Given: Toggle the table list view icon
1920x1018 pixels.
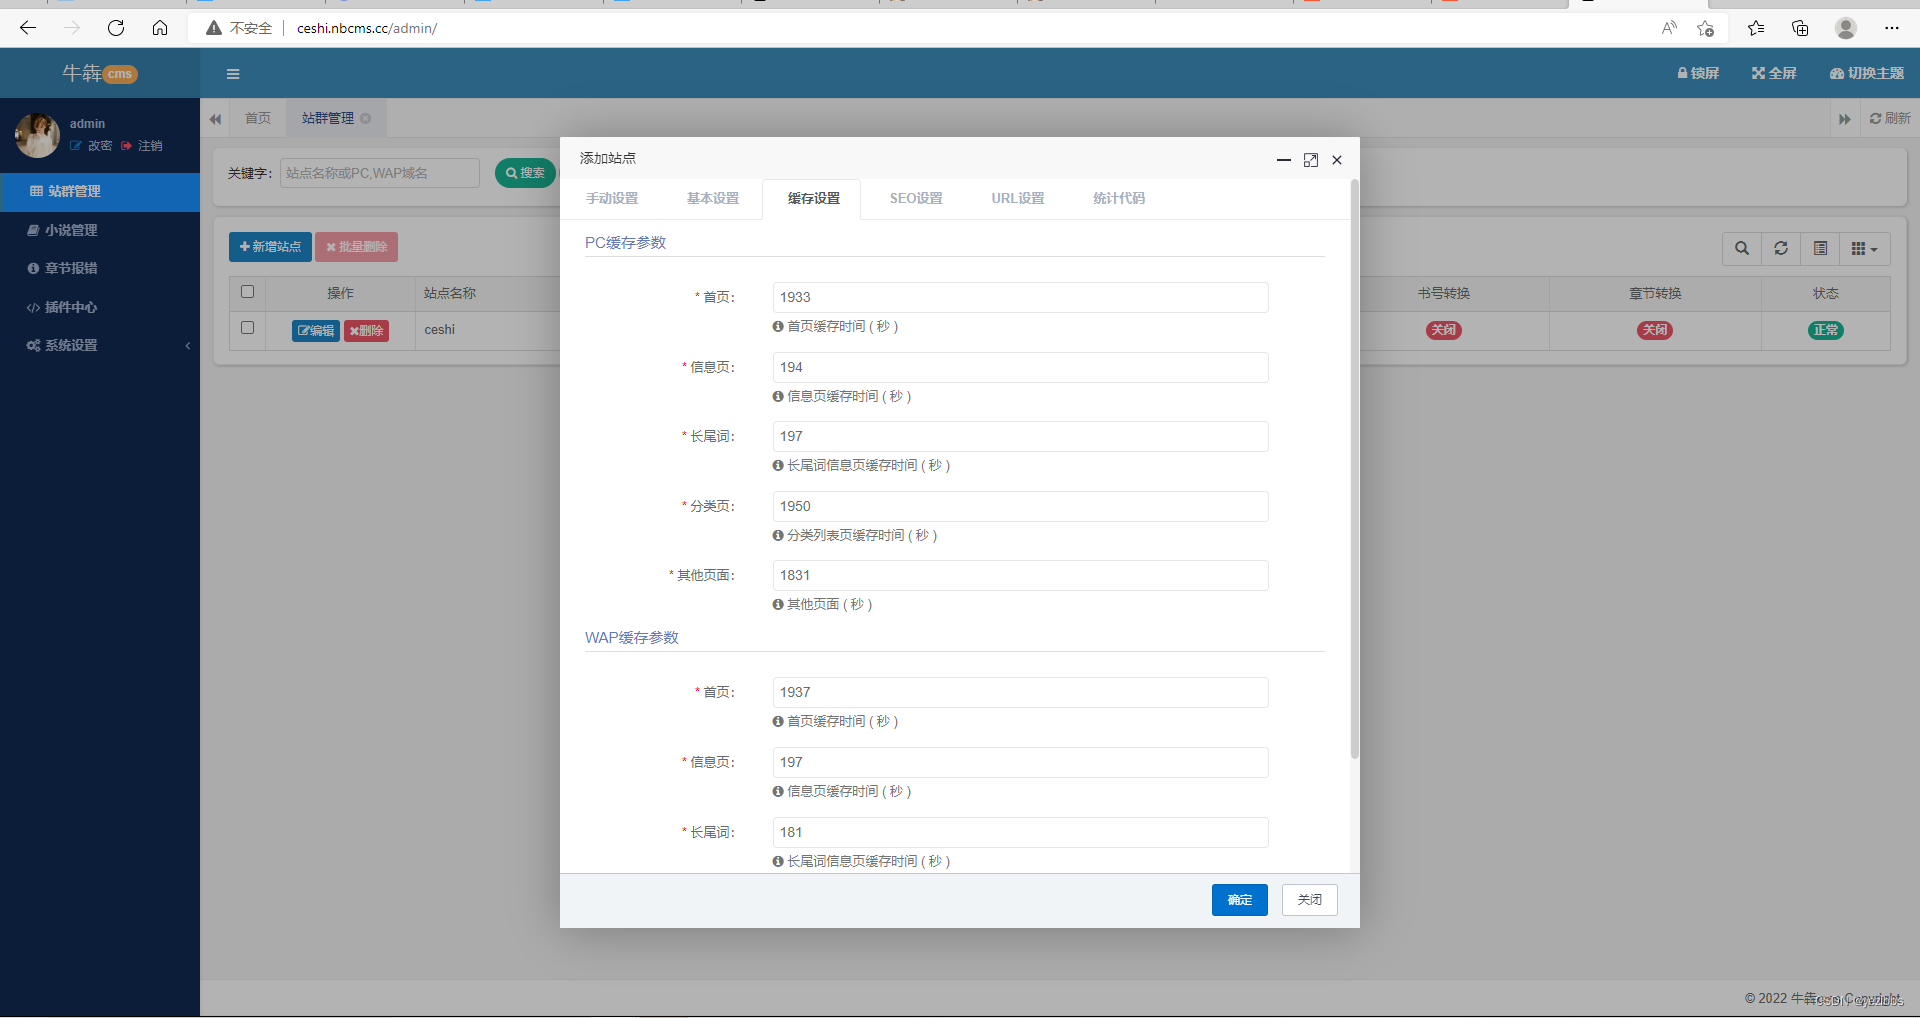Looking at the screenshot, I should pyautogui.click(x=1820, y=249).
